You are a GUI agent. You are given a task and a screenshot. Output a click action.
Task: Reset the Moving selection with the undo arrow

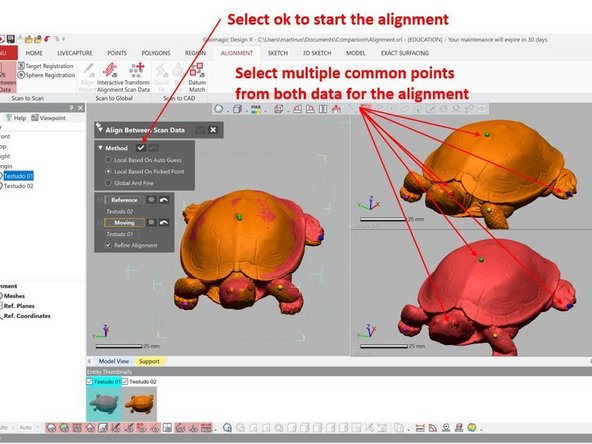[163, 222]
